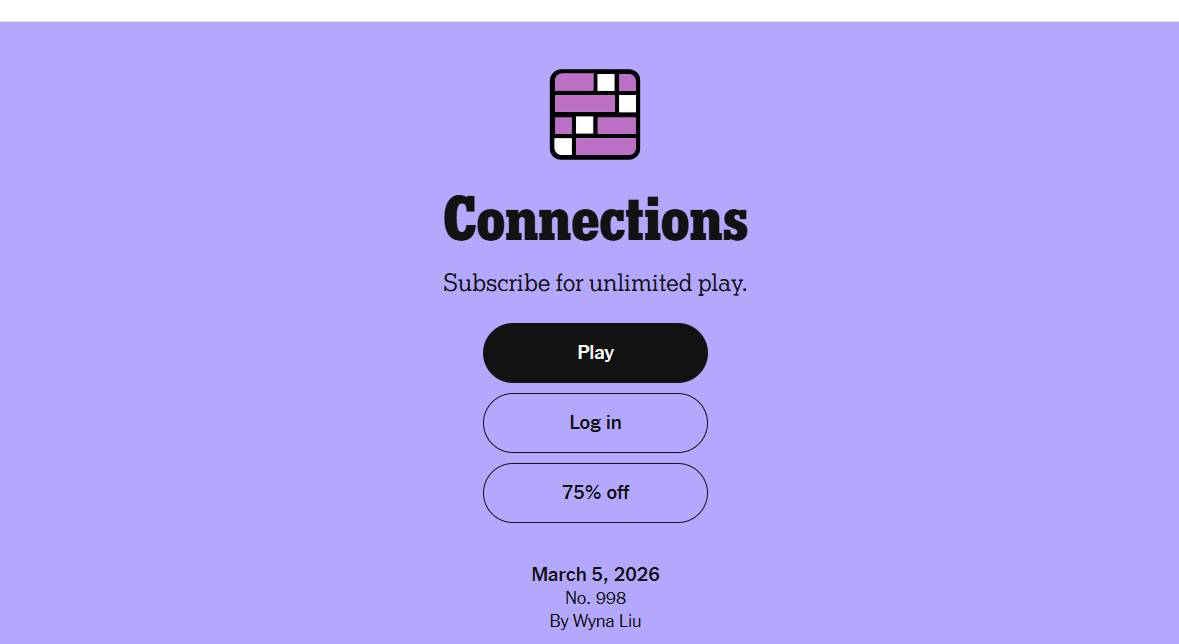Click the byline 'By Wyna Liu'

coord(595,620)
